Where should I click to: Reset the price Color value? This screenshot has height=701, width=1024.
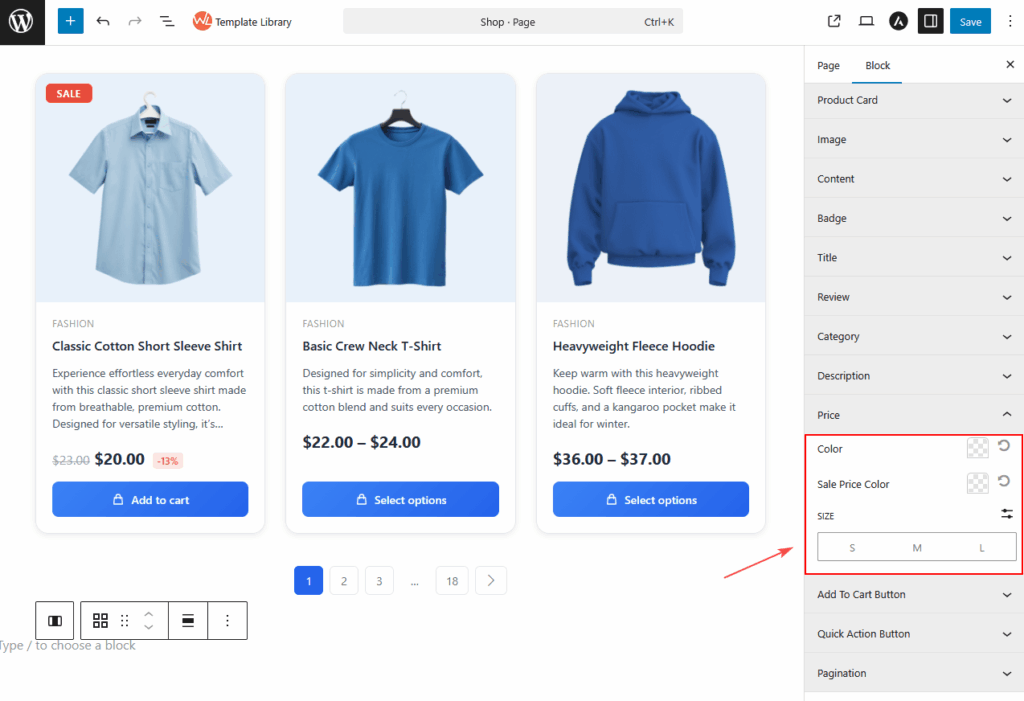pos(1004,447)
